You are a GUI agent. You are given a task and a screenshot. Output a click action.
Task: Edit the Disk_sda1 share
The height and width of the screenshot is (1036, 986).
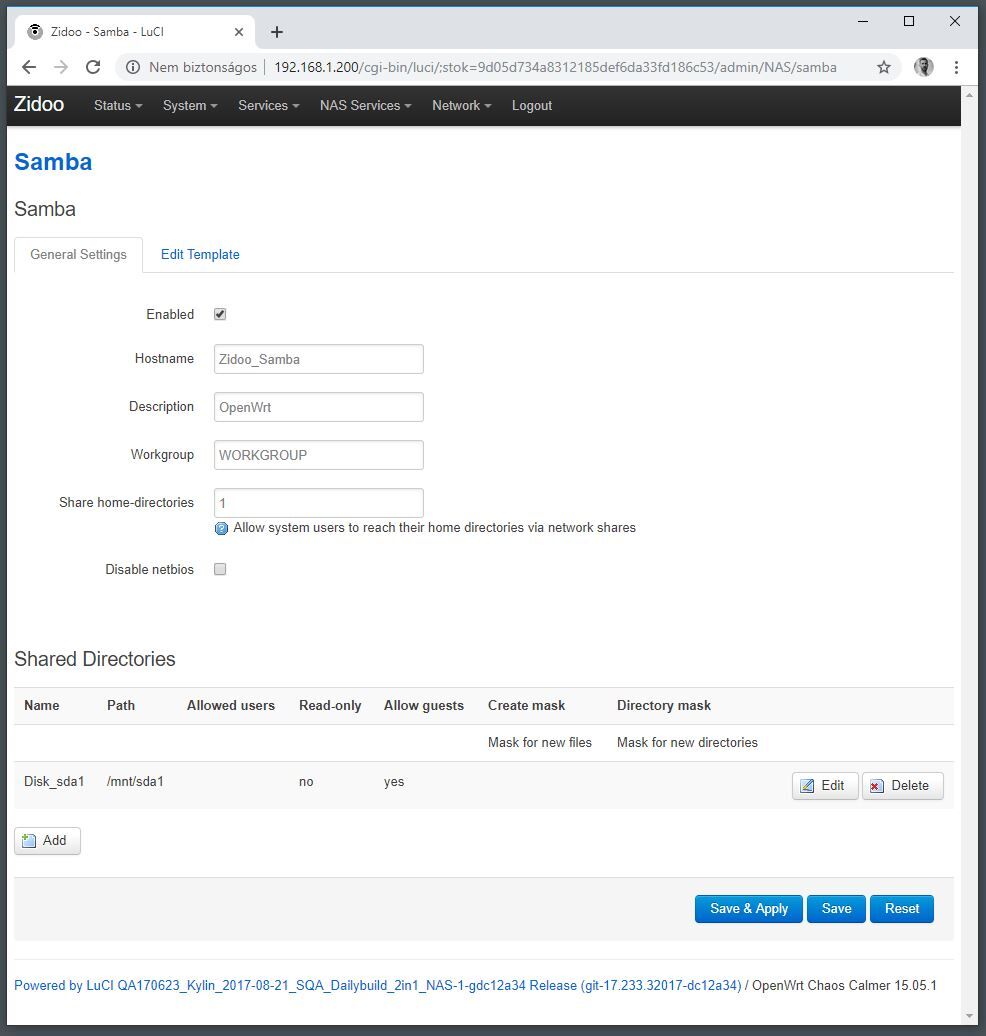[x=825, y=786]
